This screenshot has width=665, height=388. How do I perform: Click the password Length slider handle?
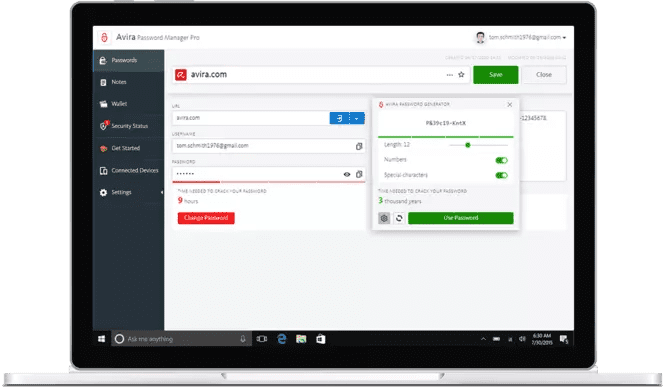pos(468,145)
